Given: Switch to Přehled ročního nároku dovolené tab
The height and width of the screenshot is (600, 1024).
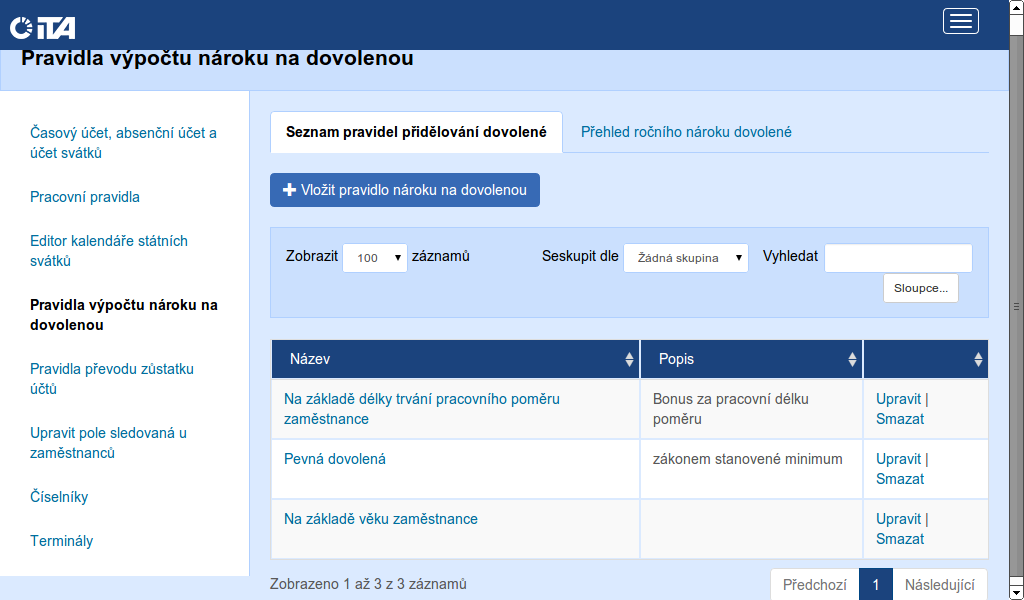Looking at the screenshot, I should tap(686, 132).
